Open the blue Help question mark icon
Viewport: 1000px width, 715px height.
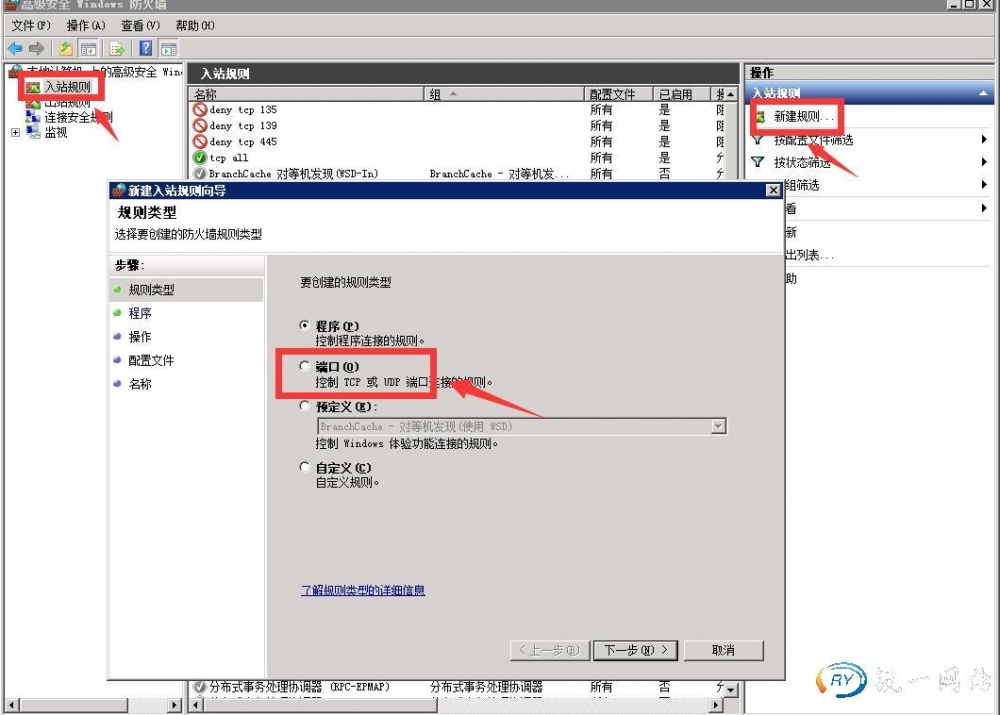pos(146,48)
